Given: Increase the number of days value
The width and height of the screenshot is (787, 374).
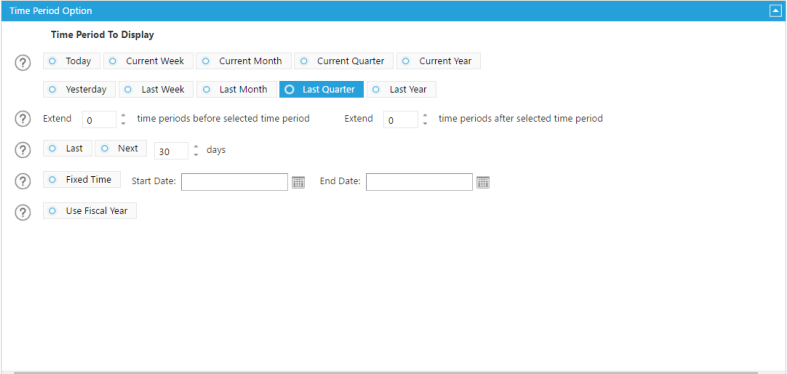Looking at the screenshot, I should (196, 147).
